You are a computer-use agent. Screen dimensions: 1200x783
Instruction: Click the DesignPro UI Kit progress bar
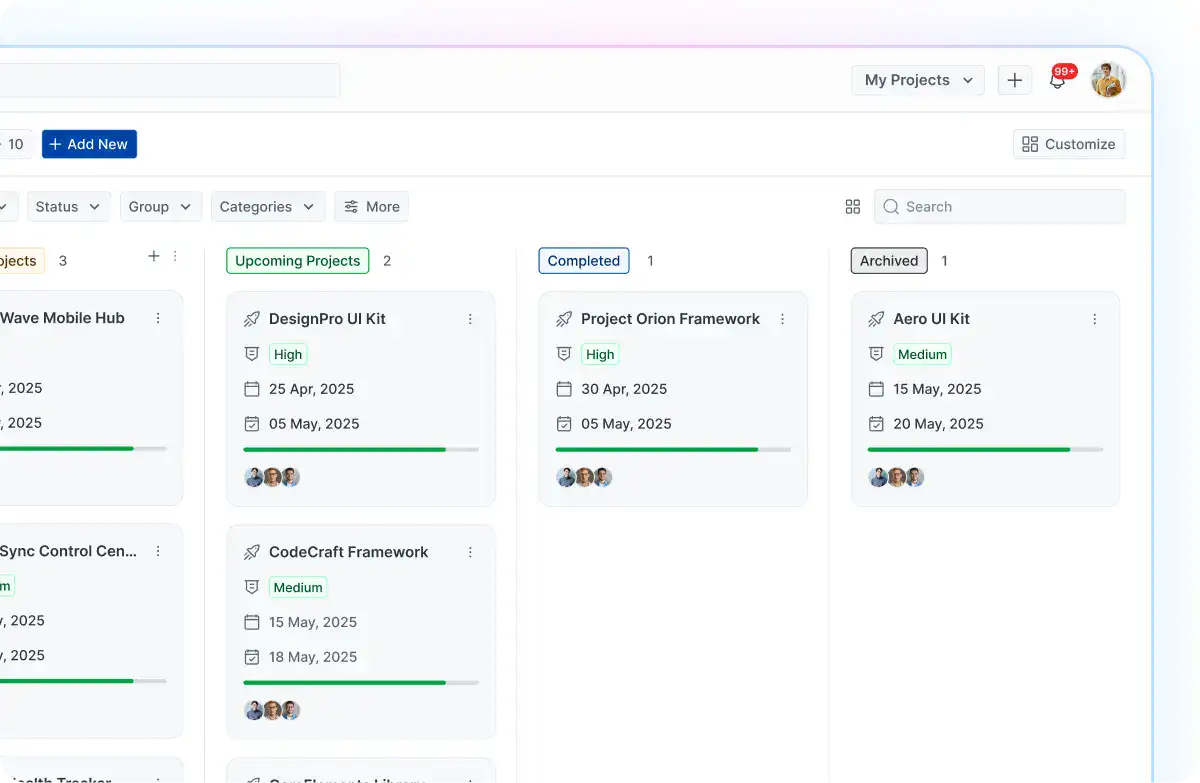click(x=361, y=450)
